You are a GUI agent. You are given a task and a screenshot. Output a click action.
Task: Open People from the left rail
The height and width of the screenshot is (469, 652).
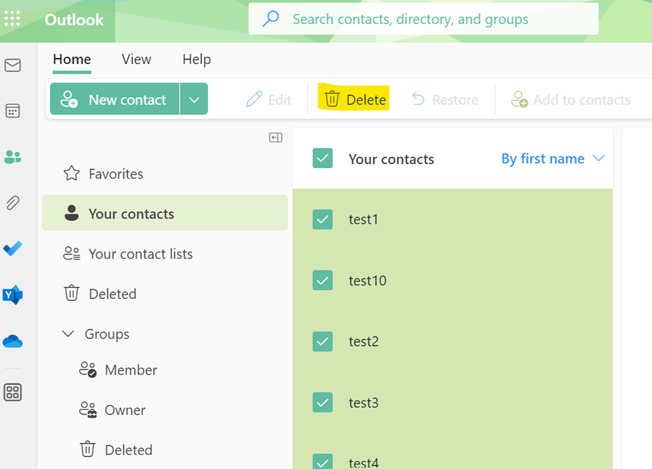click(12, 157)
